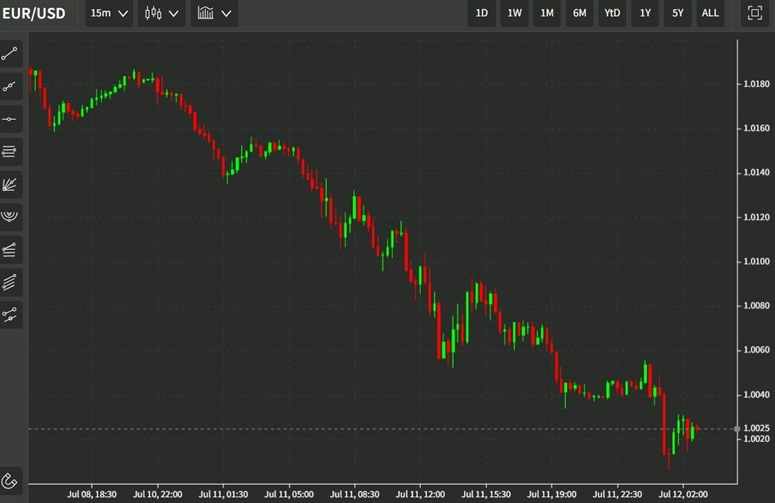Set chart range to 1Y

(645, 13)
